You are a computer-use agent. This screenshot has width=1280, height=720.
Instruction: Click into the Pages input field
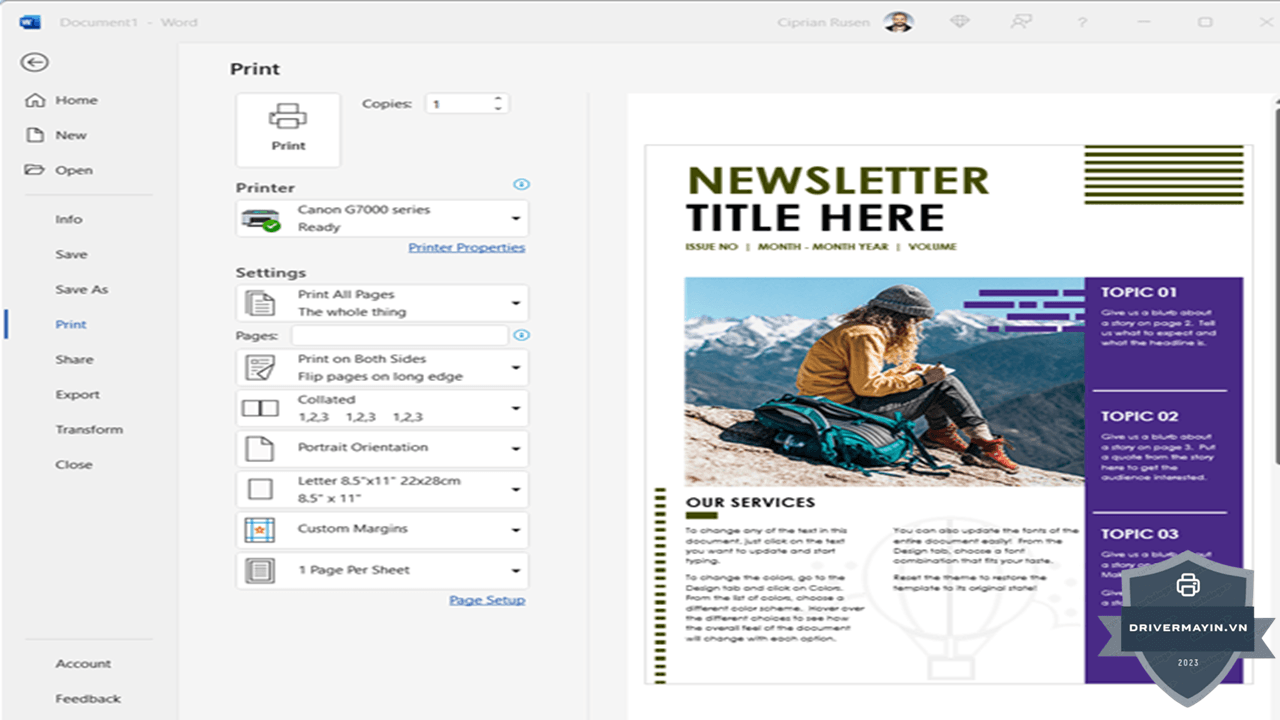click(402, 336)
